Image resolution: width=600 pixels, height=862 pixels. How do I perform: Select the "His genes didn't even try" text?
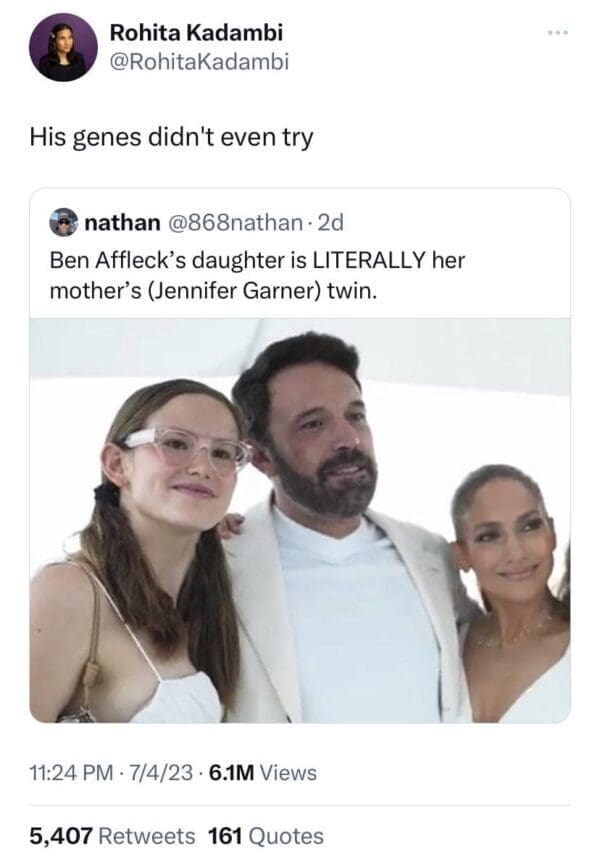(170, 136)
